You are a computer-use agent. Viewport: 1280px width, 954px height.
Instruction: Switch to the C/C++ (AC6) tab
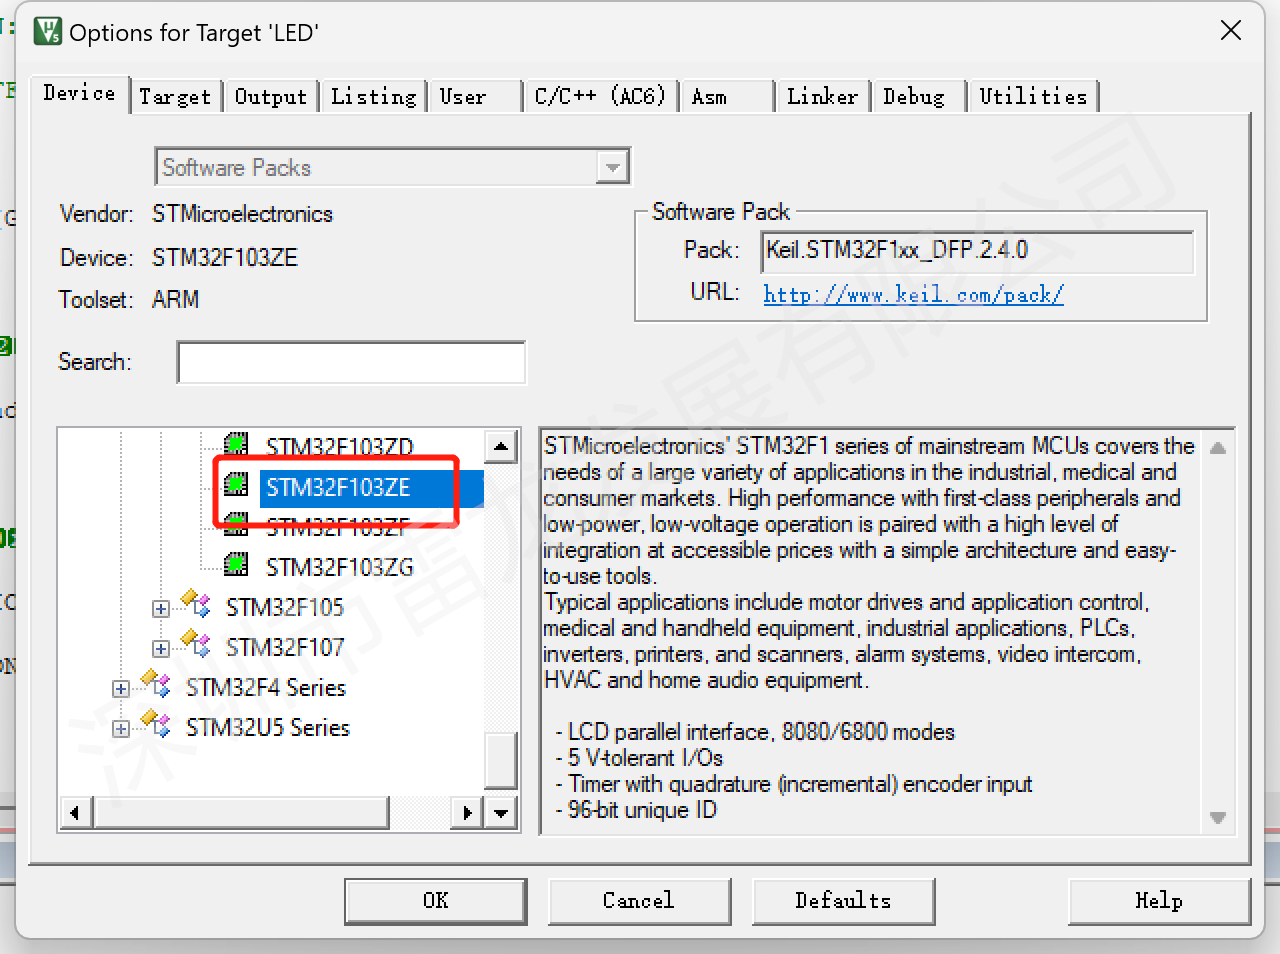600,97
